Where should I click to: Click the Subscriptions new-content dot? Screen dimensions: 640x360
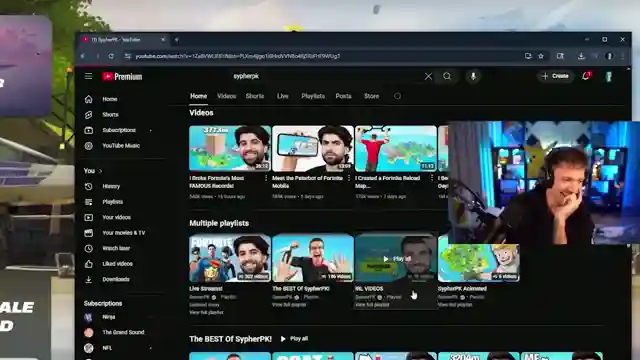151,130
